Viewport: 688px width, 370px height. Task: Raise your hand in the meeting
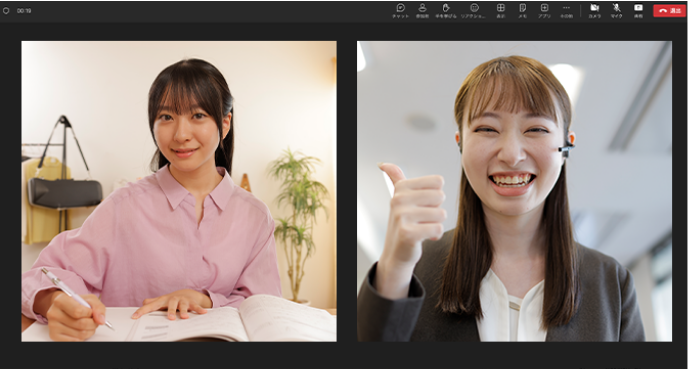[x=446, y=11]
